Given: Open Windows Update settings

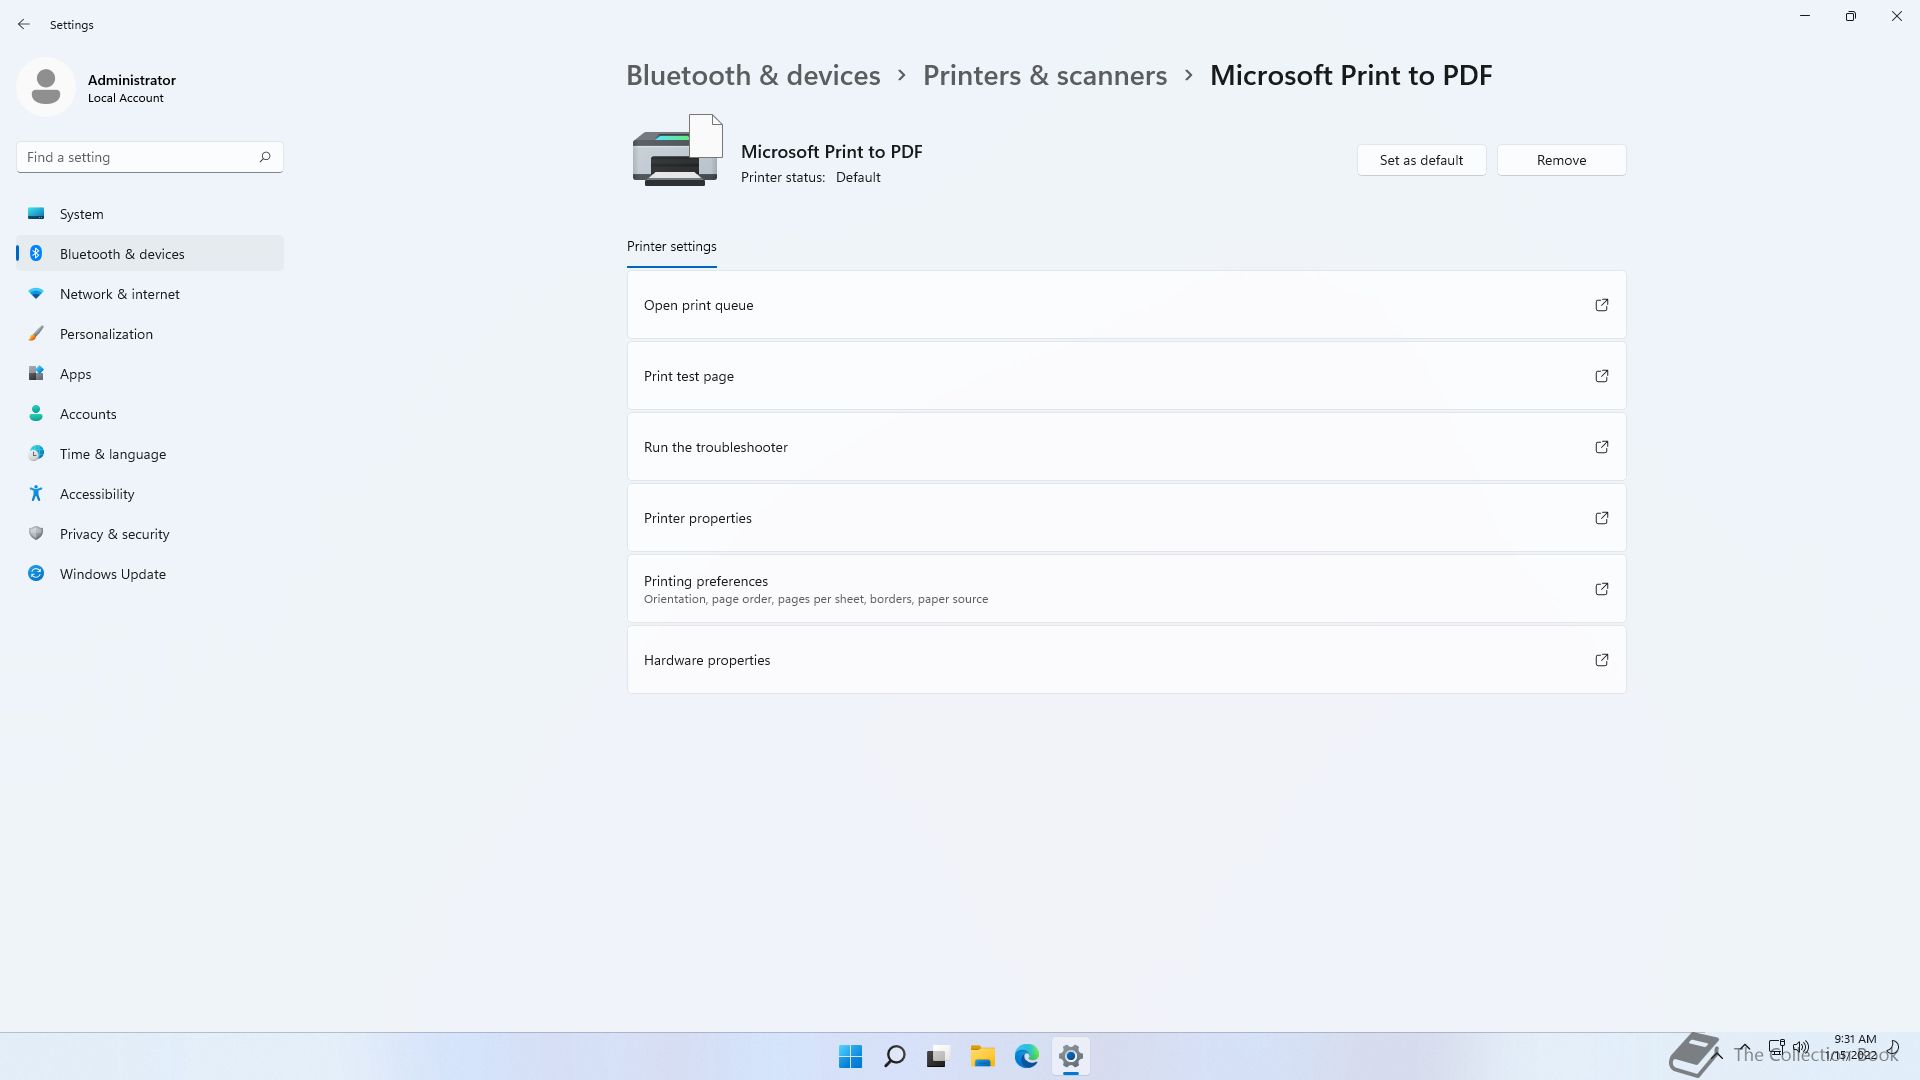Looking at the screenshot, I should [150, 574].
